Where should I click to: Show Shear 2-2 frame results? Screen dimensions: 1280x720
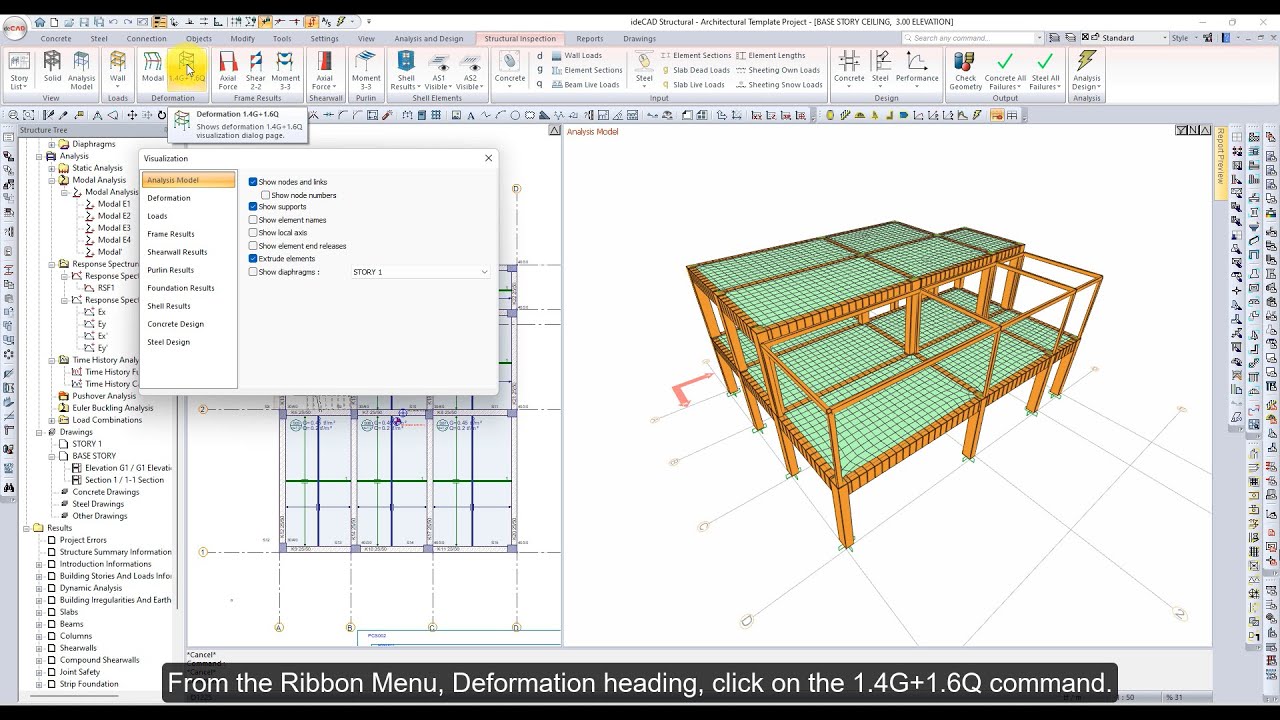click(256, 70)
